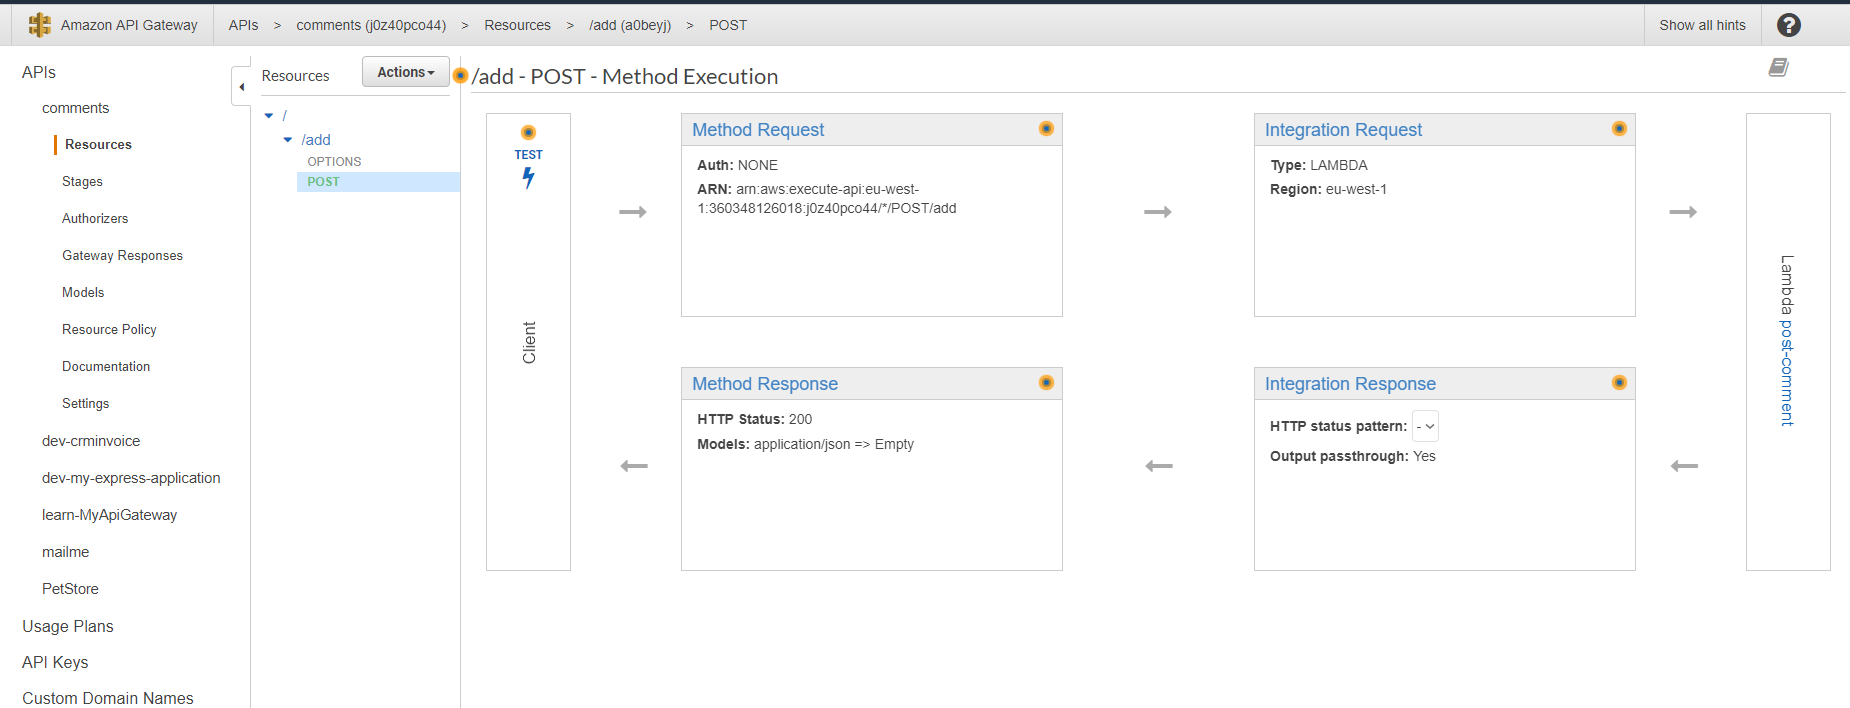Collapse the root / resource tree node

pyautogui.click(x=269, y=116)
